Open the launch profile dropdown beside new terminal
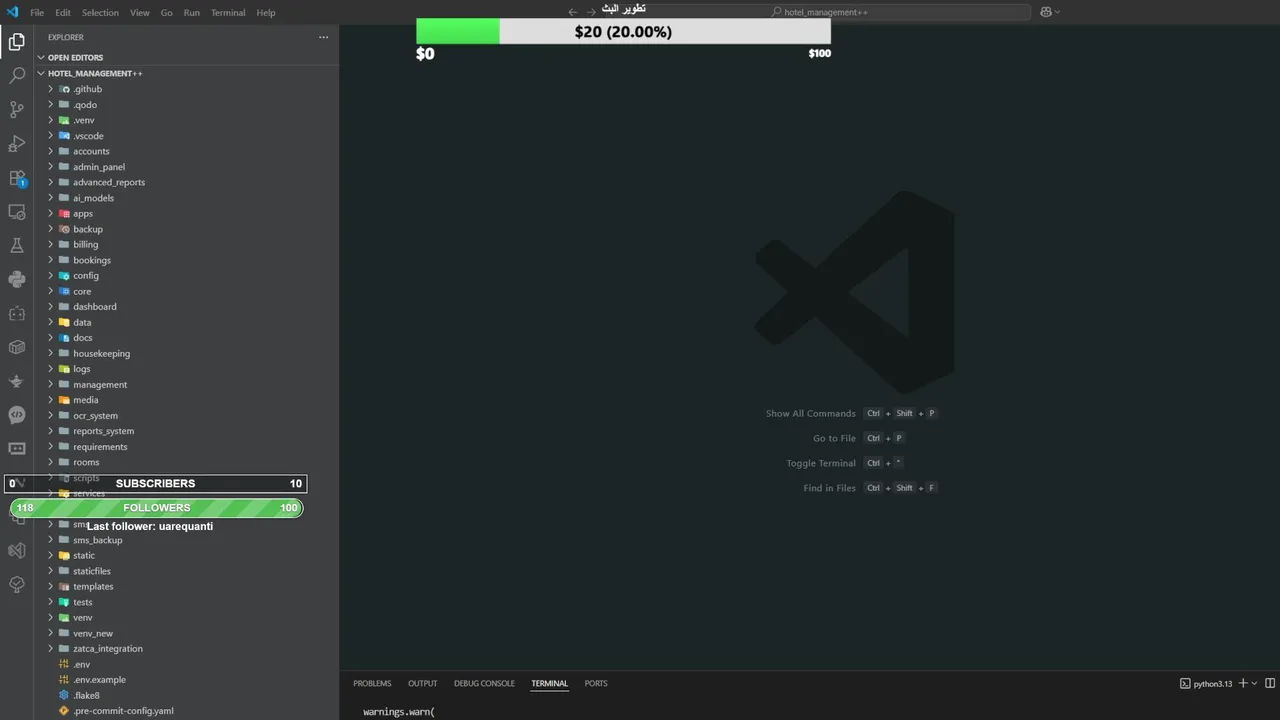 pyautogui.click(x=1254, y=683)
